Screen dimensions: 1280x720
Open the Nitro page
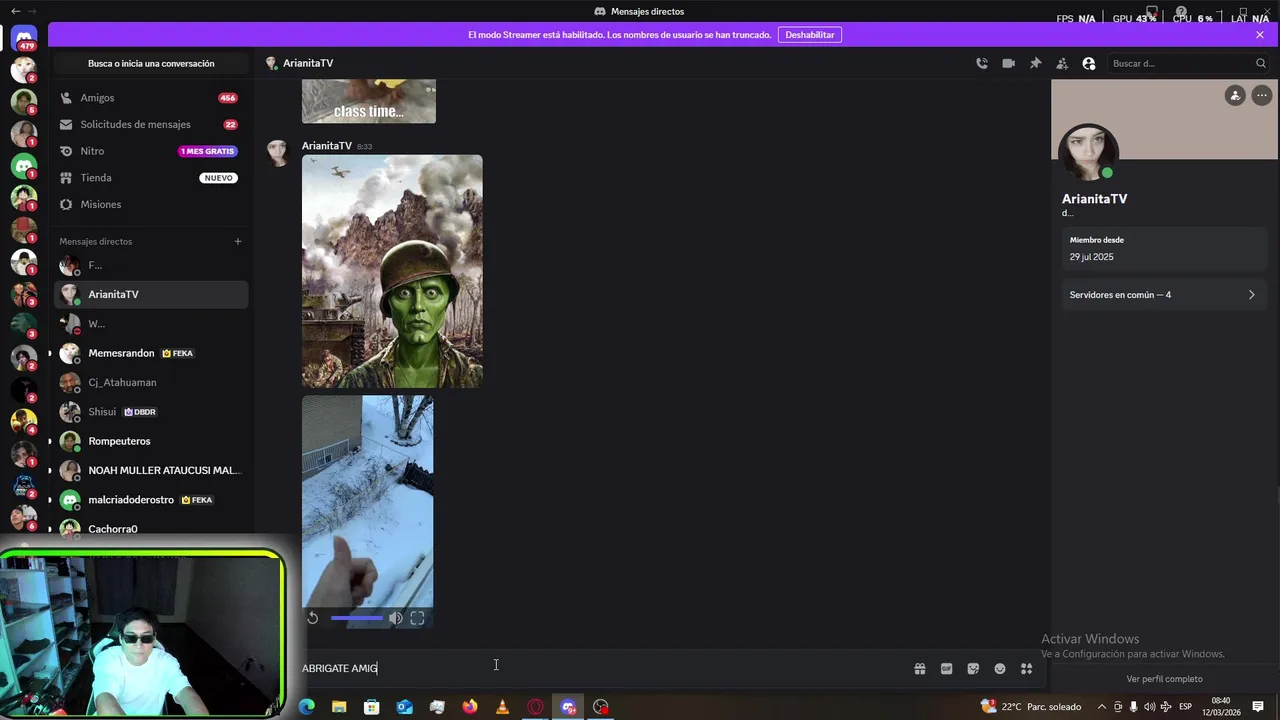[151, 151]
